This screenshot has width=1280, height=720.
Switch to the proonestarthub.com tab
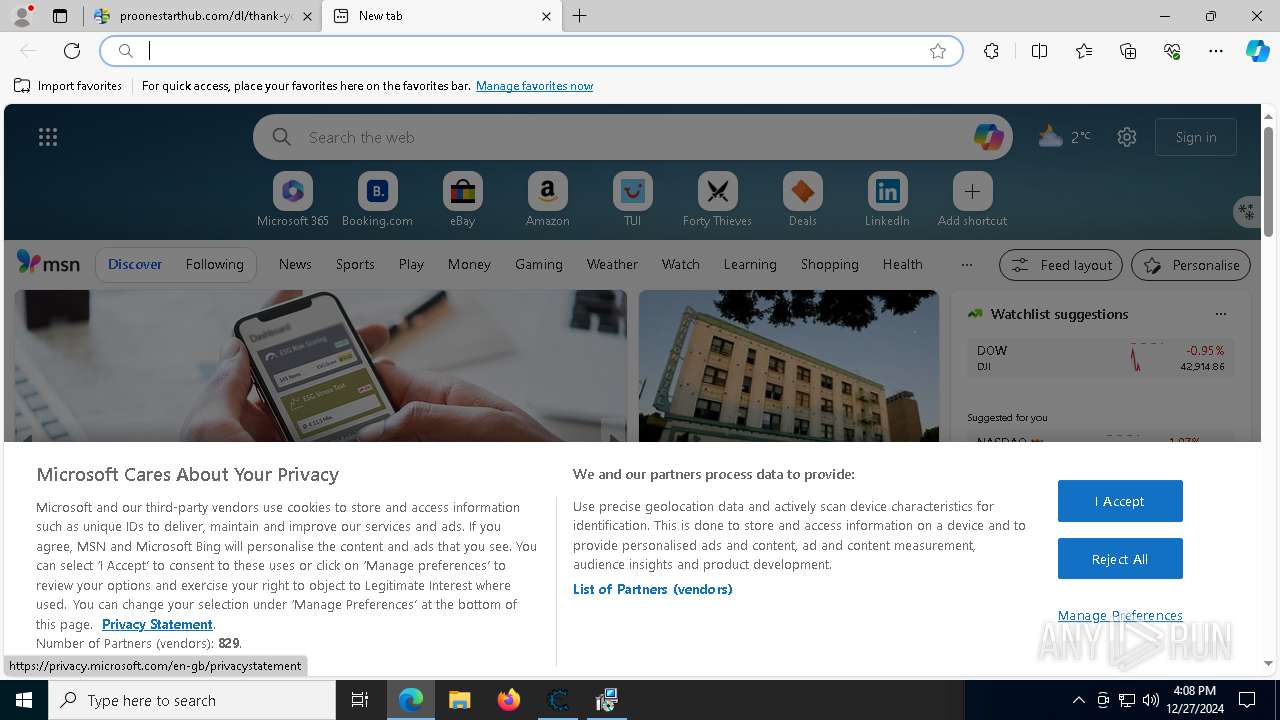coord(193,16)
